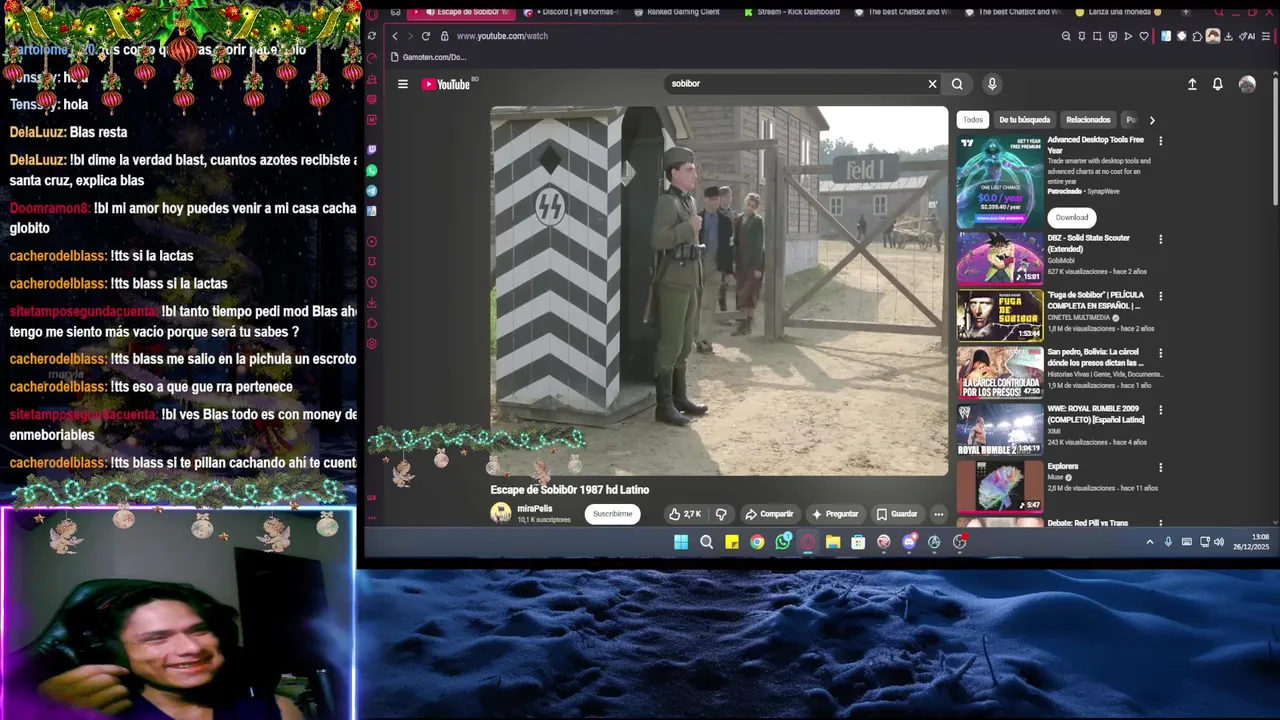Screen dimensions: 1280x720
Task: Open the browser easy setup menu icon
Action: (x=1266, y=36)
